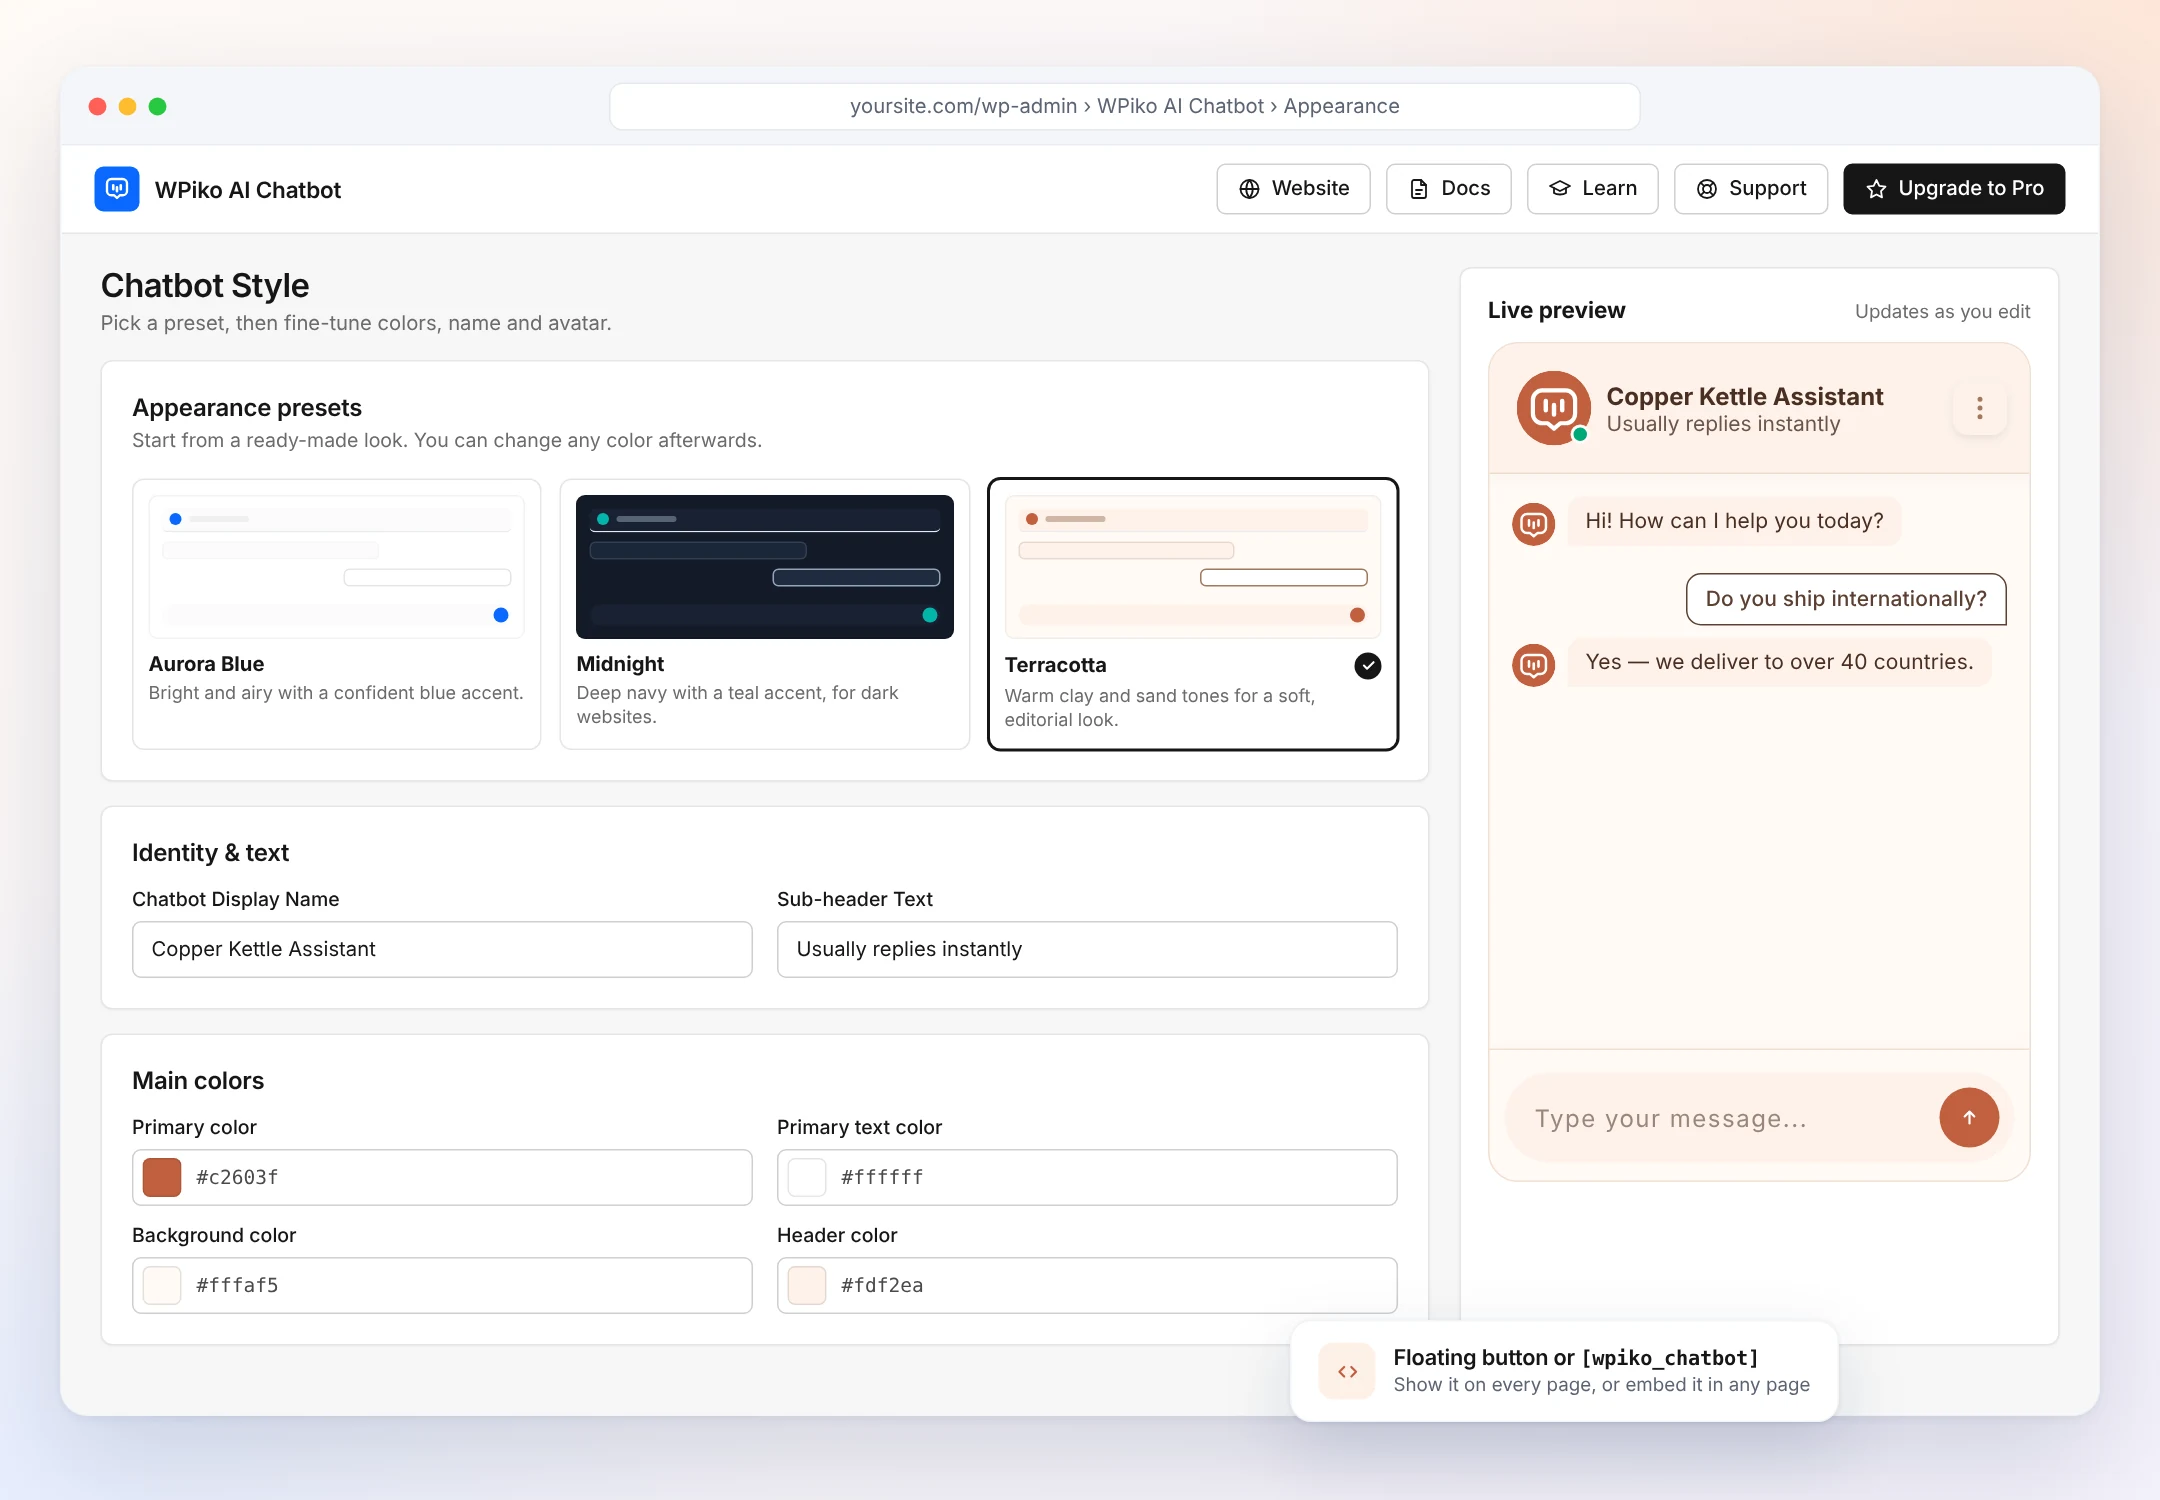This screenshot has width=2160, height=1500.
Task: Click the document icon on Docs button
Action: (1418, 189)
